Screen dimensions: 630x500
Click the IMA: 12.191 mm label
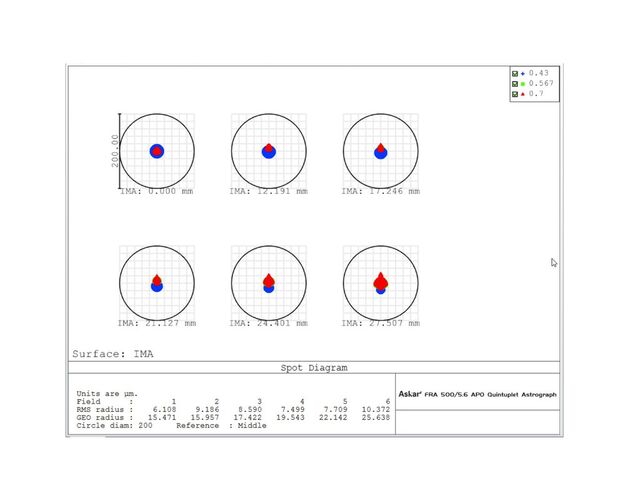pos(269,191)
